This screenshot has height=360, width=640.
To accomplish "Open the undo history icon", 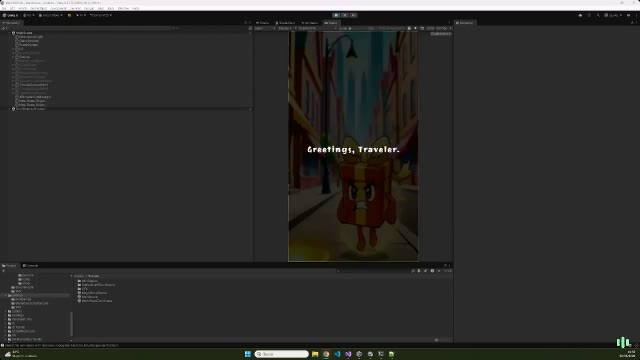I will point(589,15).
